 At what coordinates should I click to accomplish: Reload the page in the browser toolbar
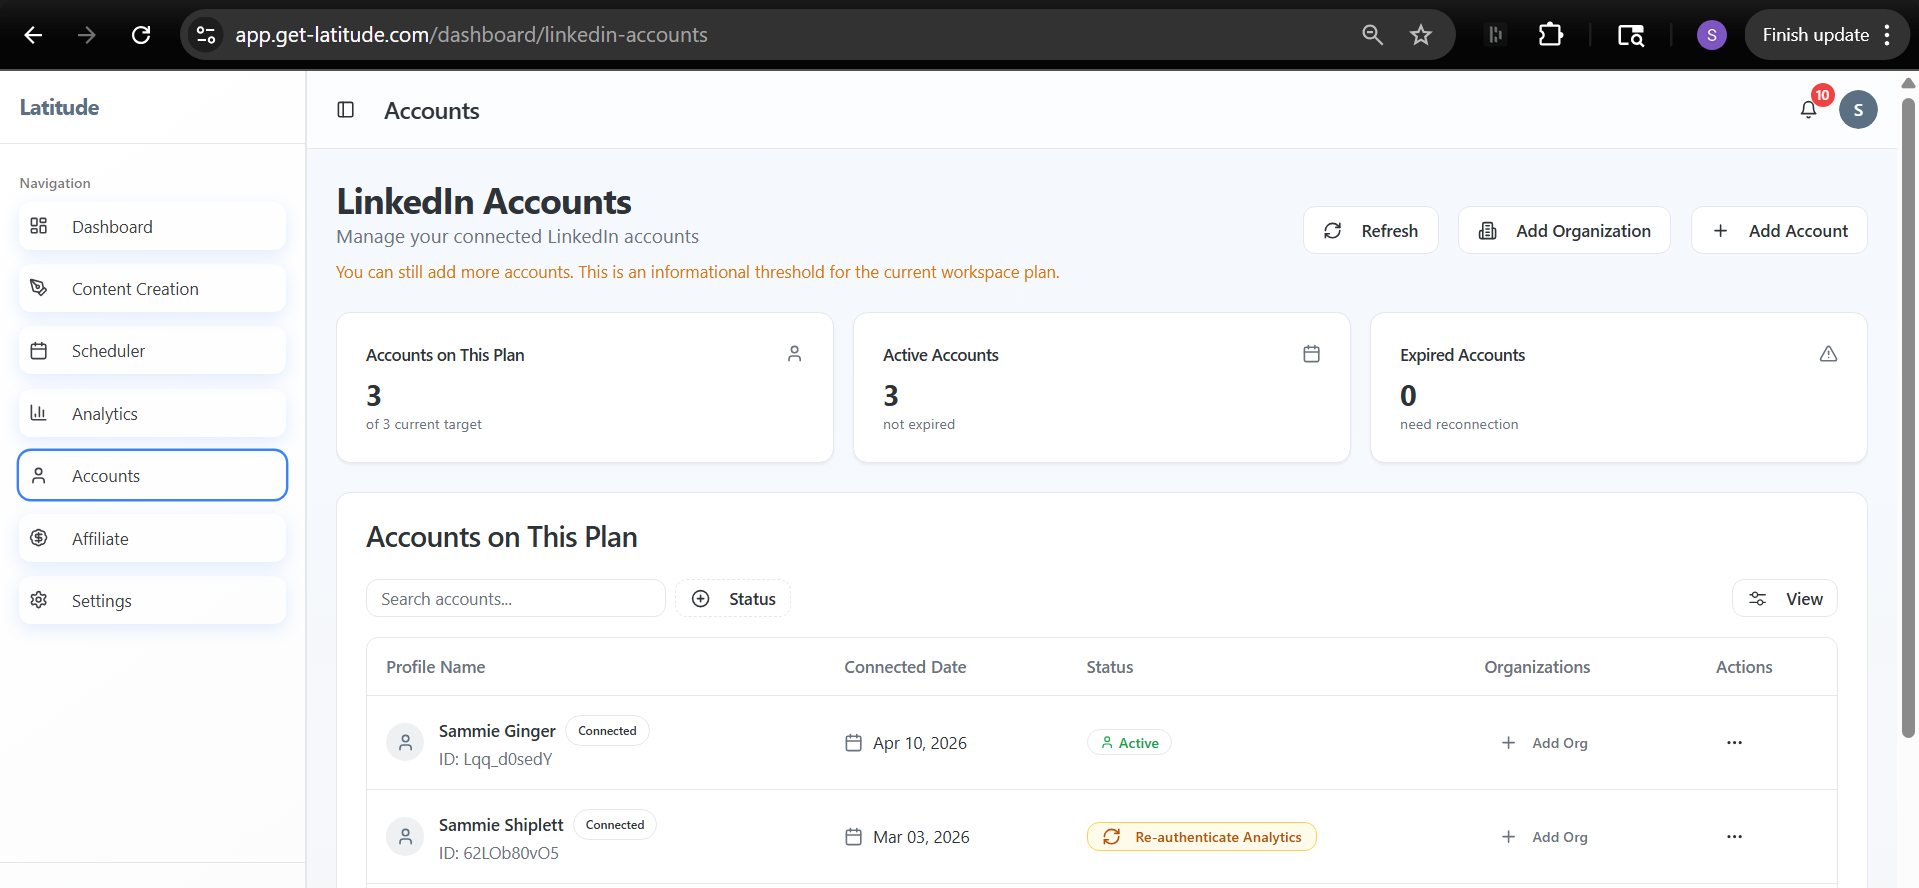click(141, 35)
